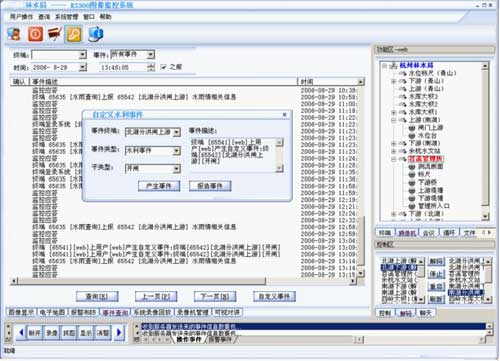Click the 自定义事件 button

274,296
